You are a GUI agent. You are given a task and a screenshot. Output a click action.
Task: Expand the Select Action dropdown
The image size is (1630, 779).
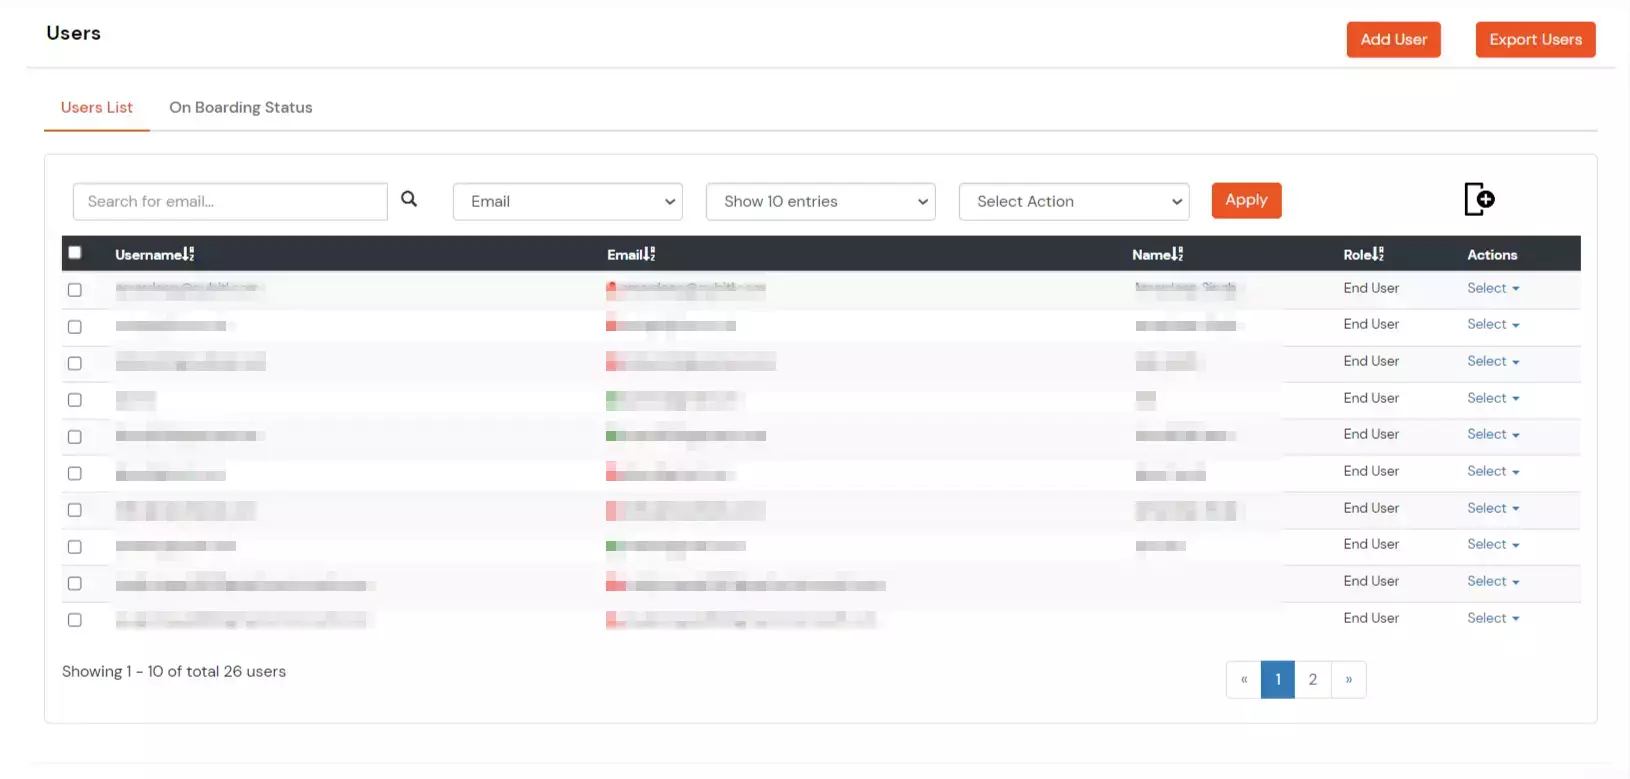tap(1074, 201)
